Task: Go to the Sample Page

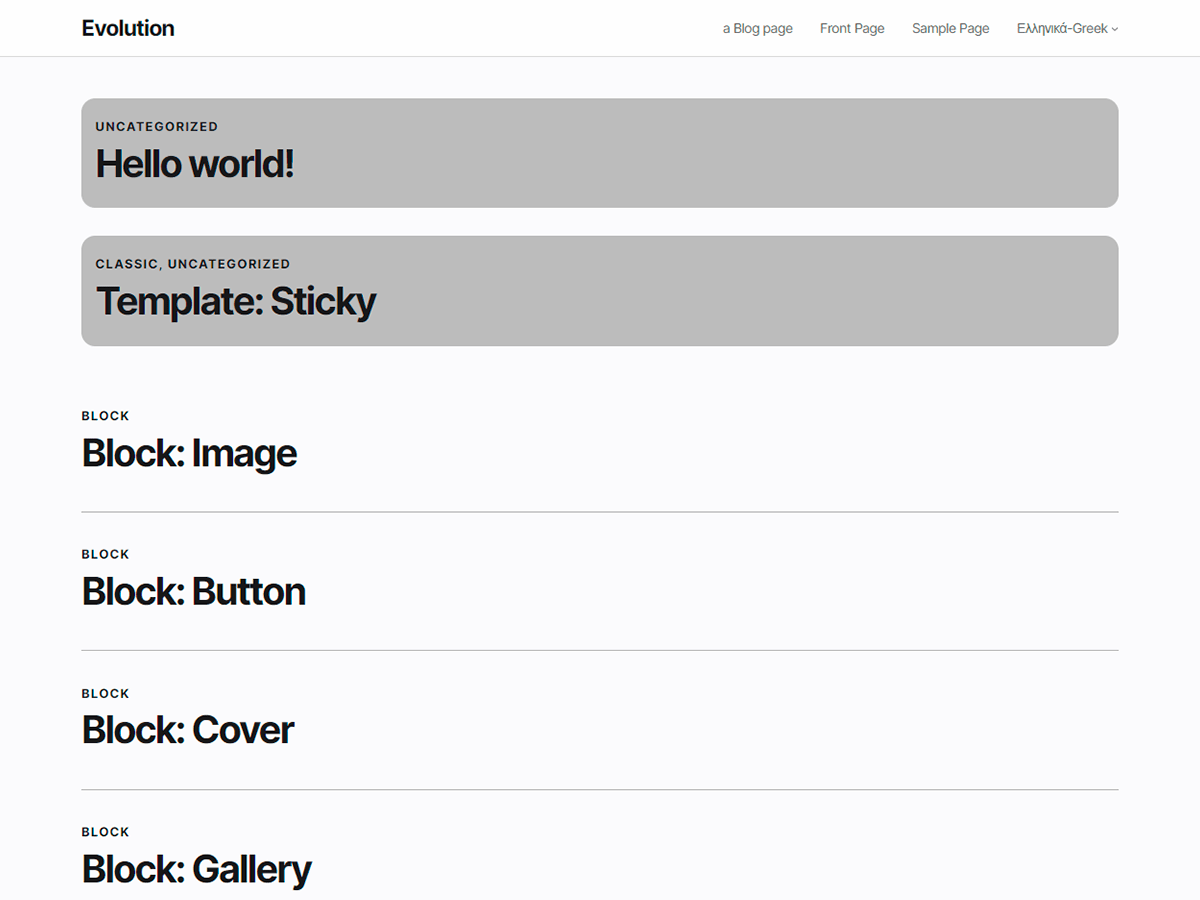Action: (x=949, y=28)
